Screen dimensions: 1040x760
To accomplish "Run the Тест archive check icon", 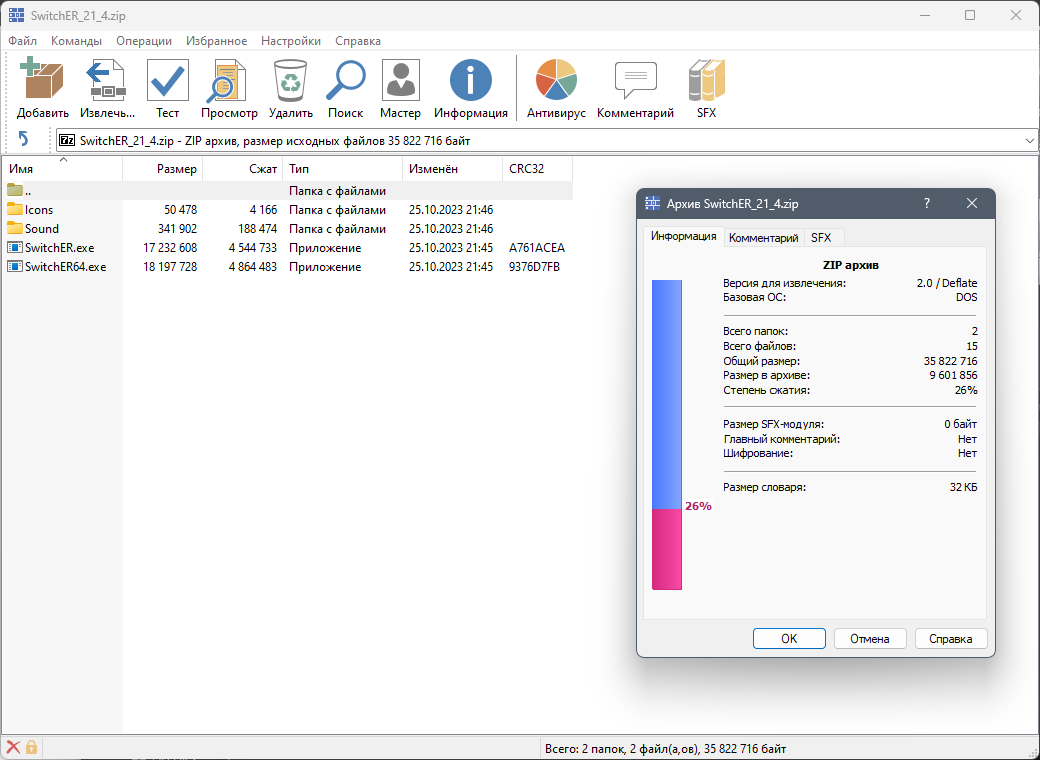I will point(167,81).
